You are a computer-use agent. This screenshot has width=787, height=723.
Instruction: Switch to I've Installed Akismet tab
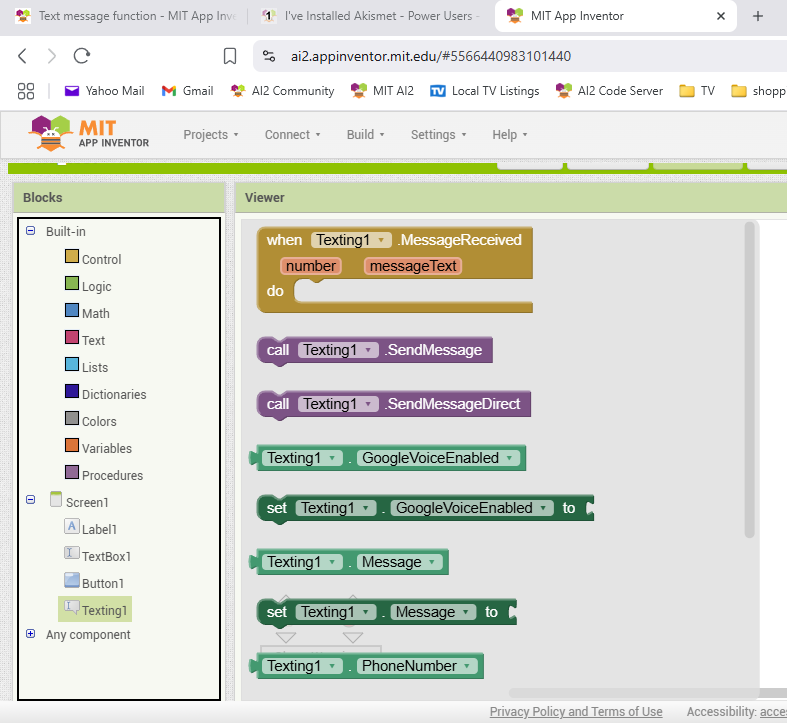click(370, 16)
